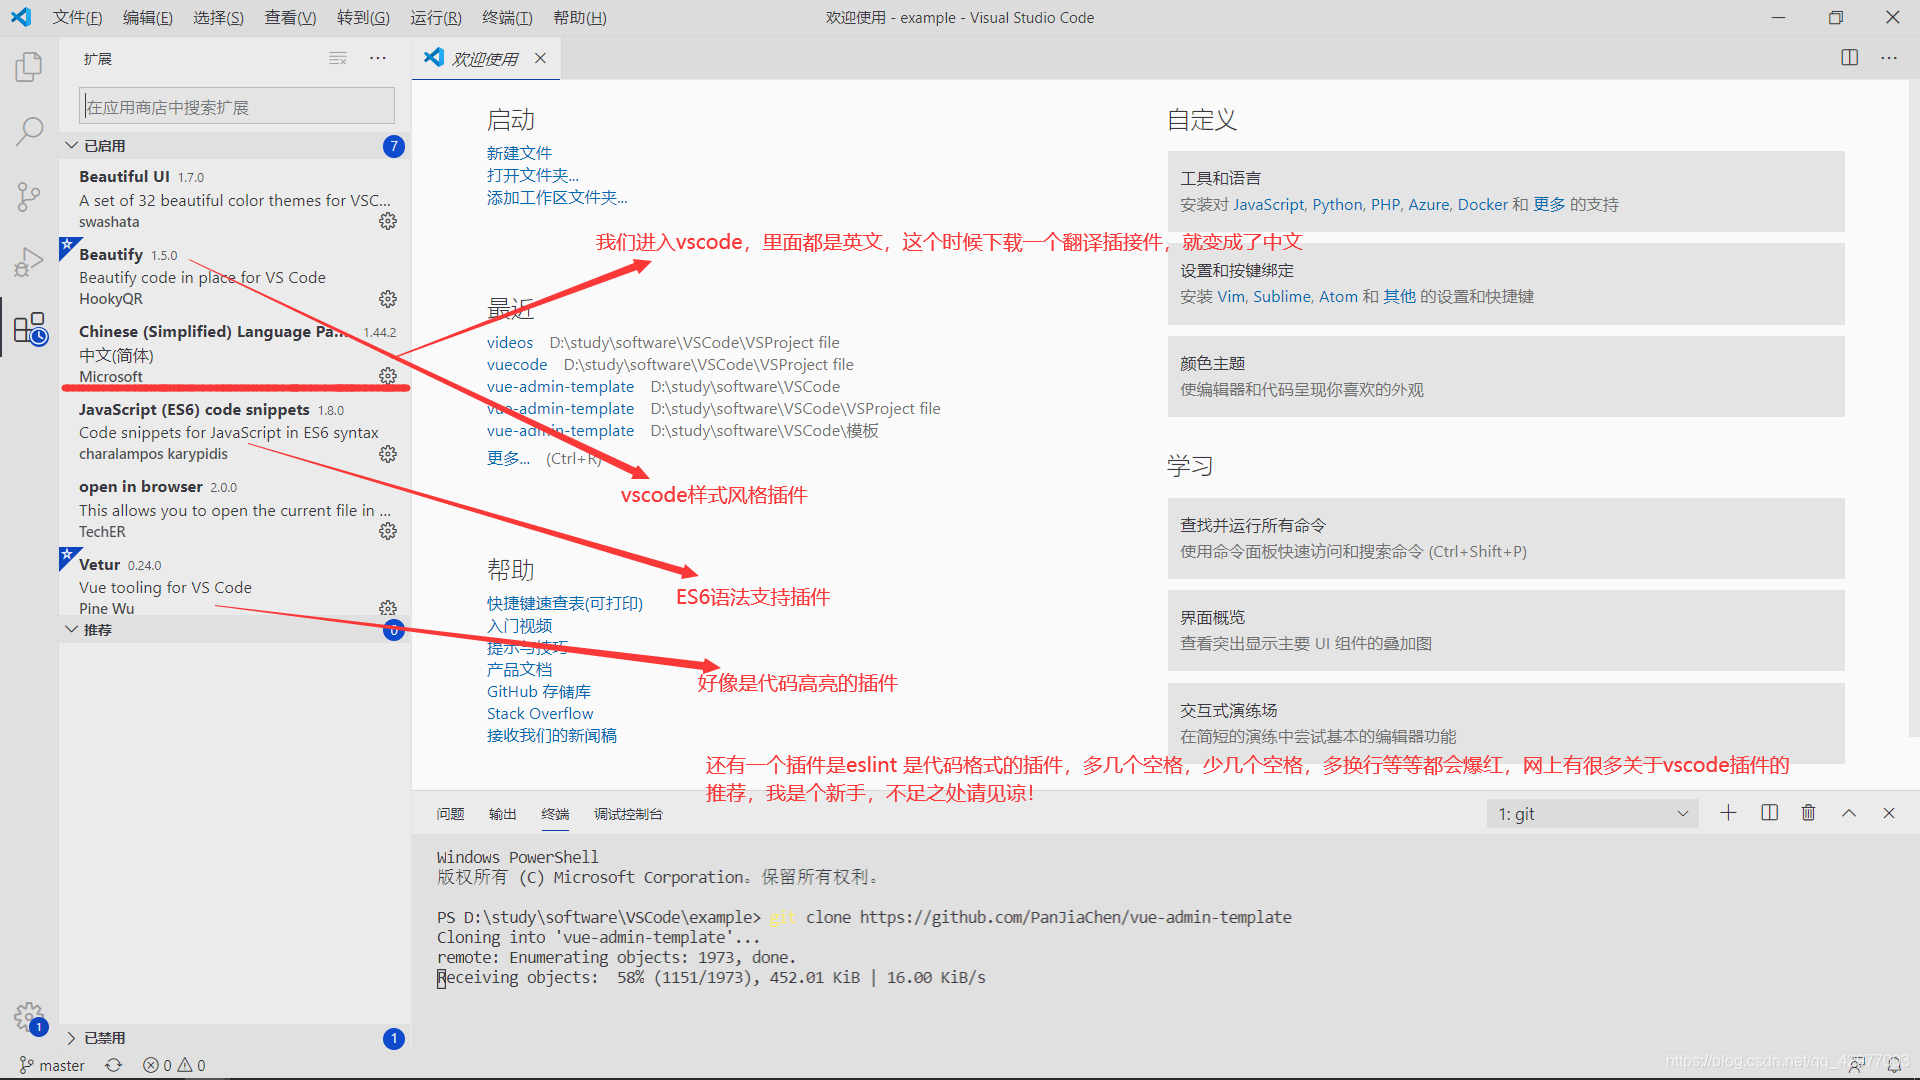This screenshot has width=1920, height=1080.
Task: Switch to the 问题 panel tab
Action: [x=450, y=814]
